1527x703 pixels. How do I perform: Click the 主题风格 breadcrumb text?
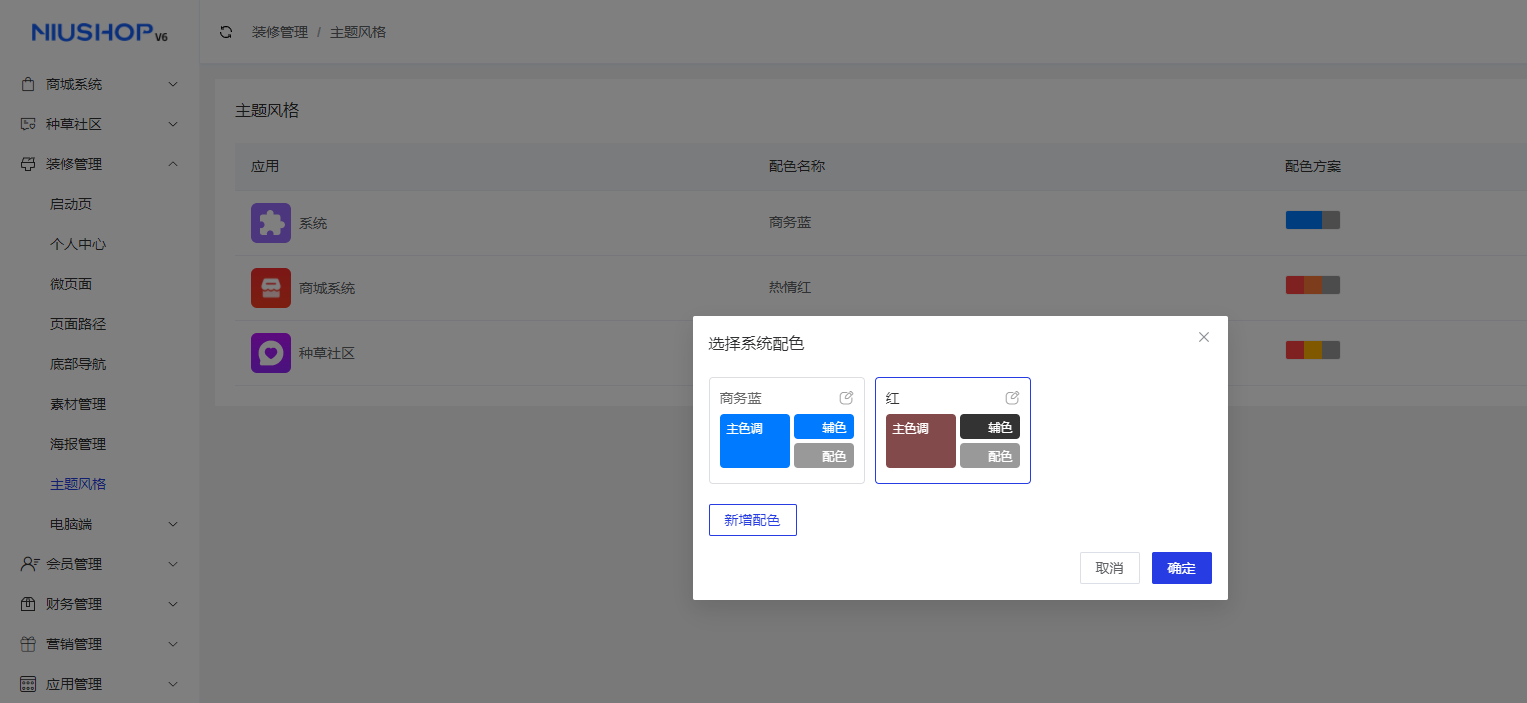[x=358, y=32]
